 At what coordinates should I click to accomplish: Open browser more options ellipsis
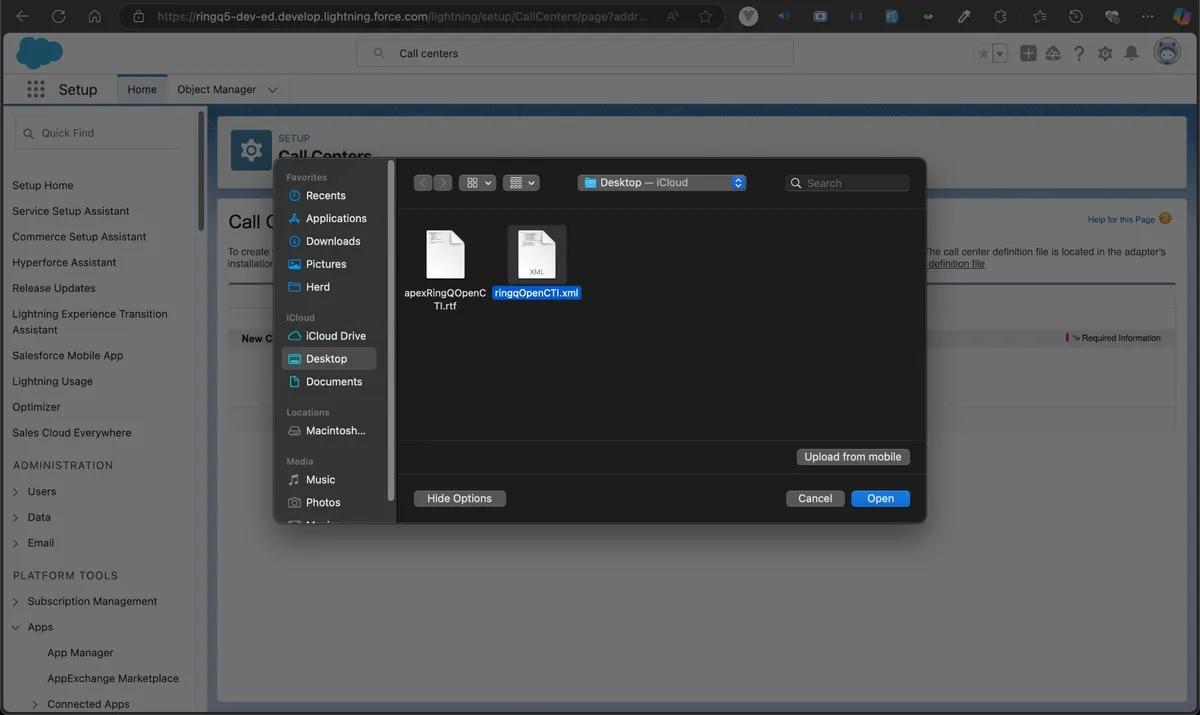[x=1147, y=16]
